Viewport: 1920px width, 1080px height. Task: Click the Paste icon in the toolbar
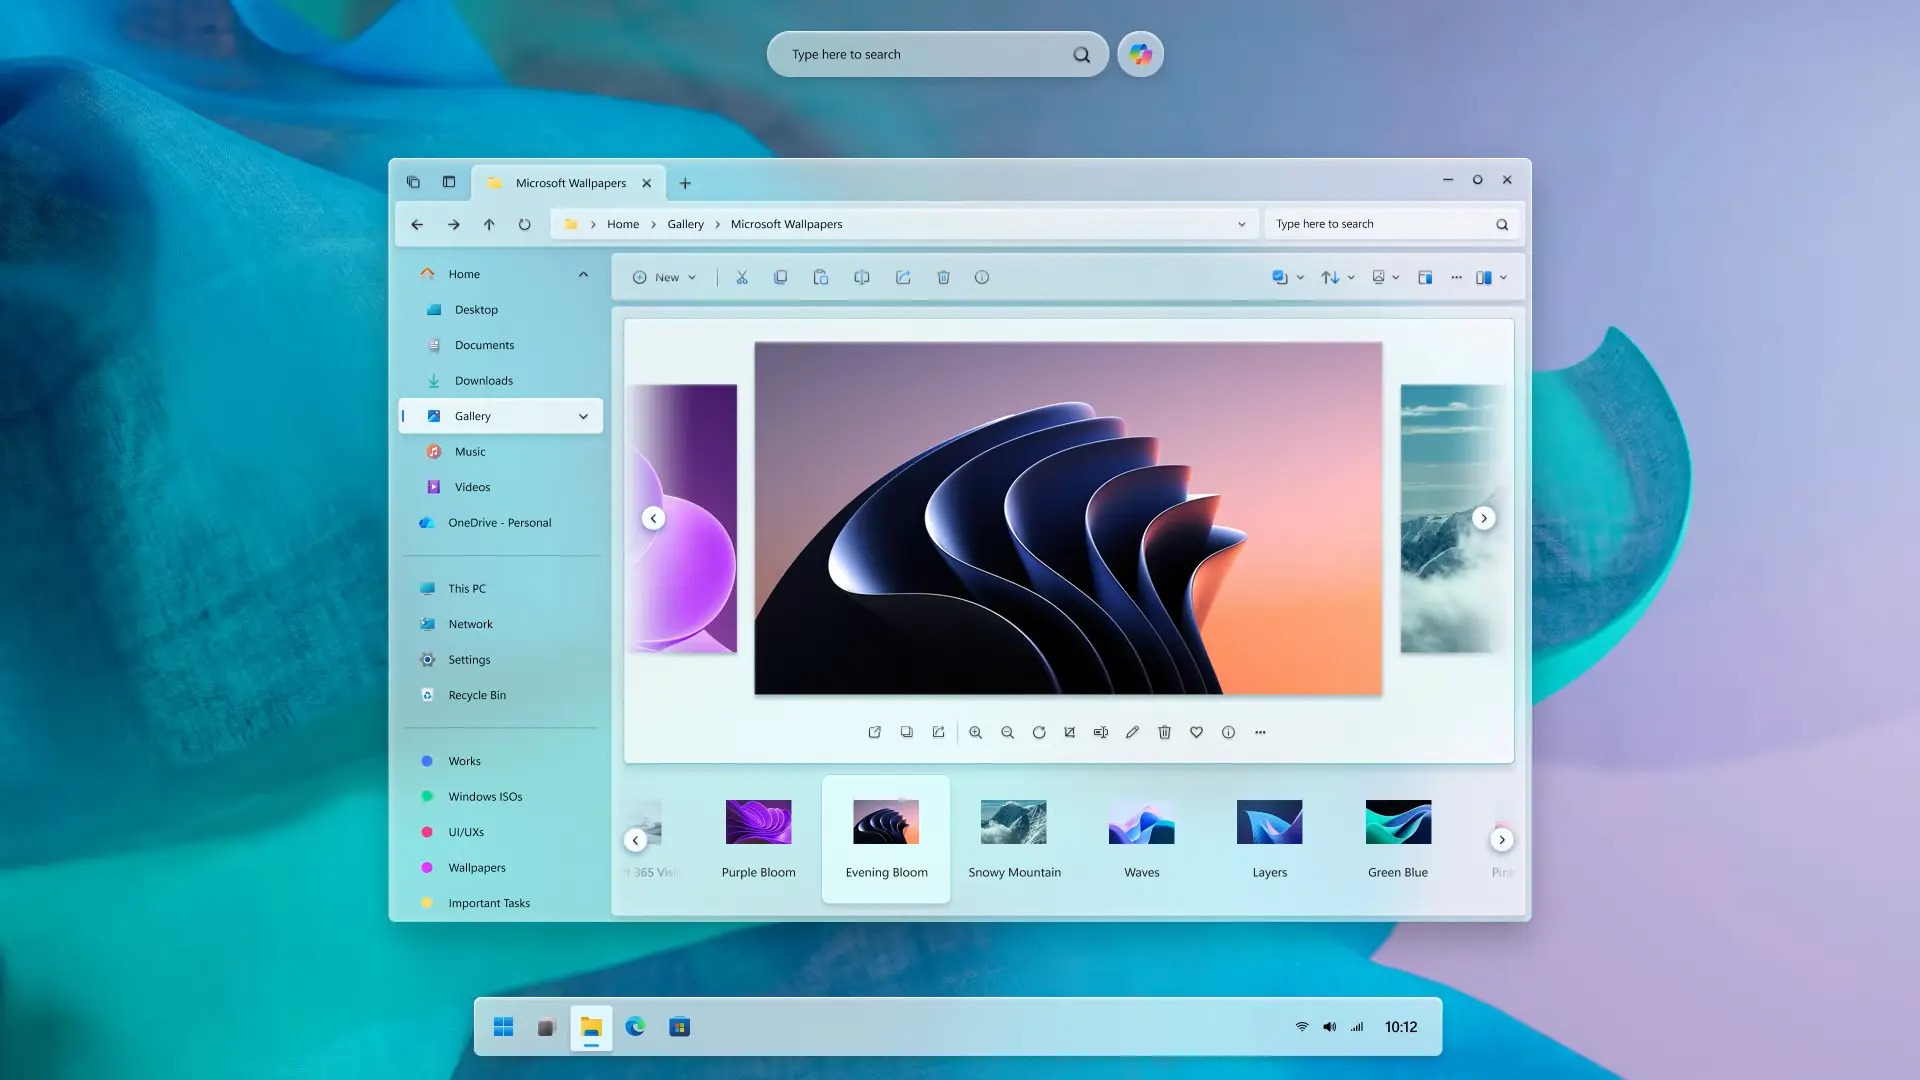(x=821, y=277)
